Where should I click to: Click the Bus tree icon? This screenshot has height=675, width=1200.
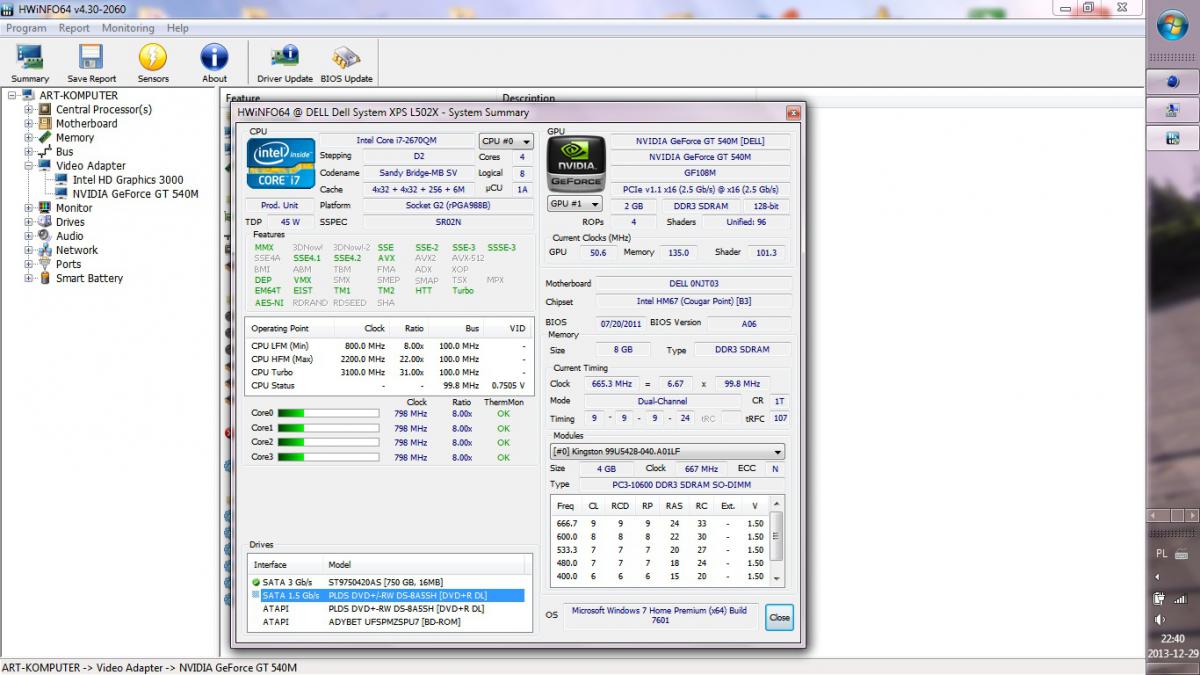pos(45,152)
